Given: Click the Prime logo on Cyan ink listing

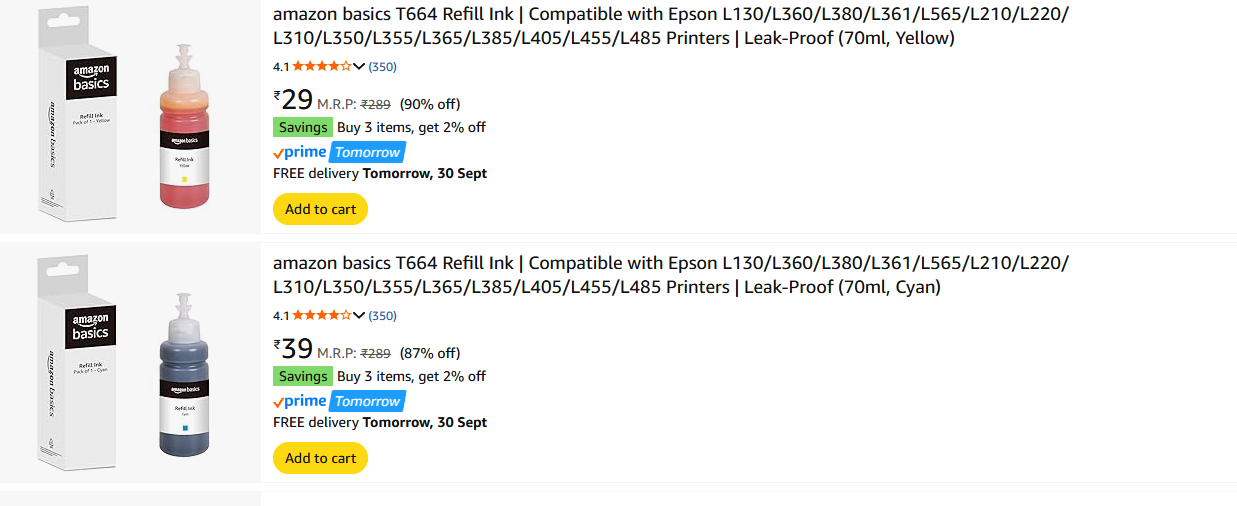Looking at the screenshot, I should click(x=300, y=401).
